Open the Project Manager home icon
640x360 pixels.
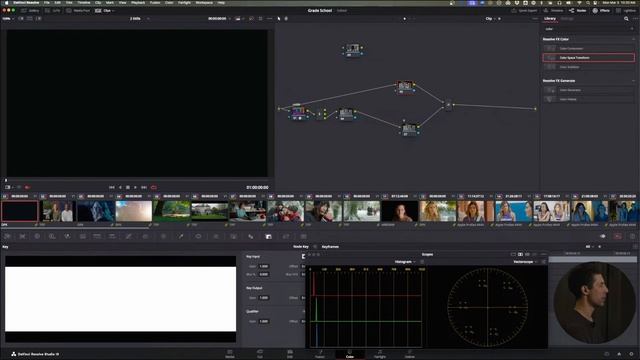click(x=619, y=354)
